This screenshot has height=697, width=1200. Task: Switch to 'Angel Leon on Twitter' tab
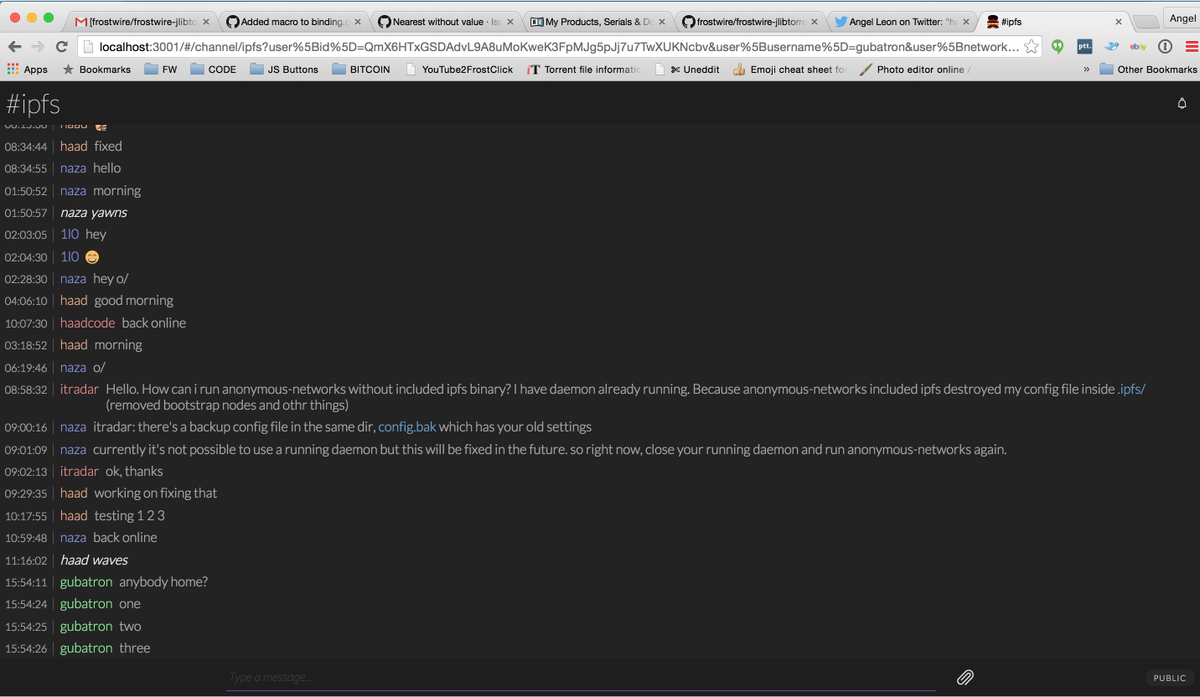[x=900, y=21]
